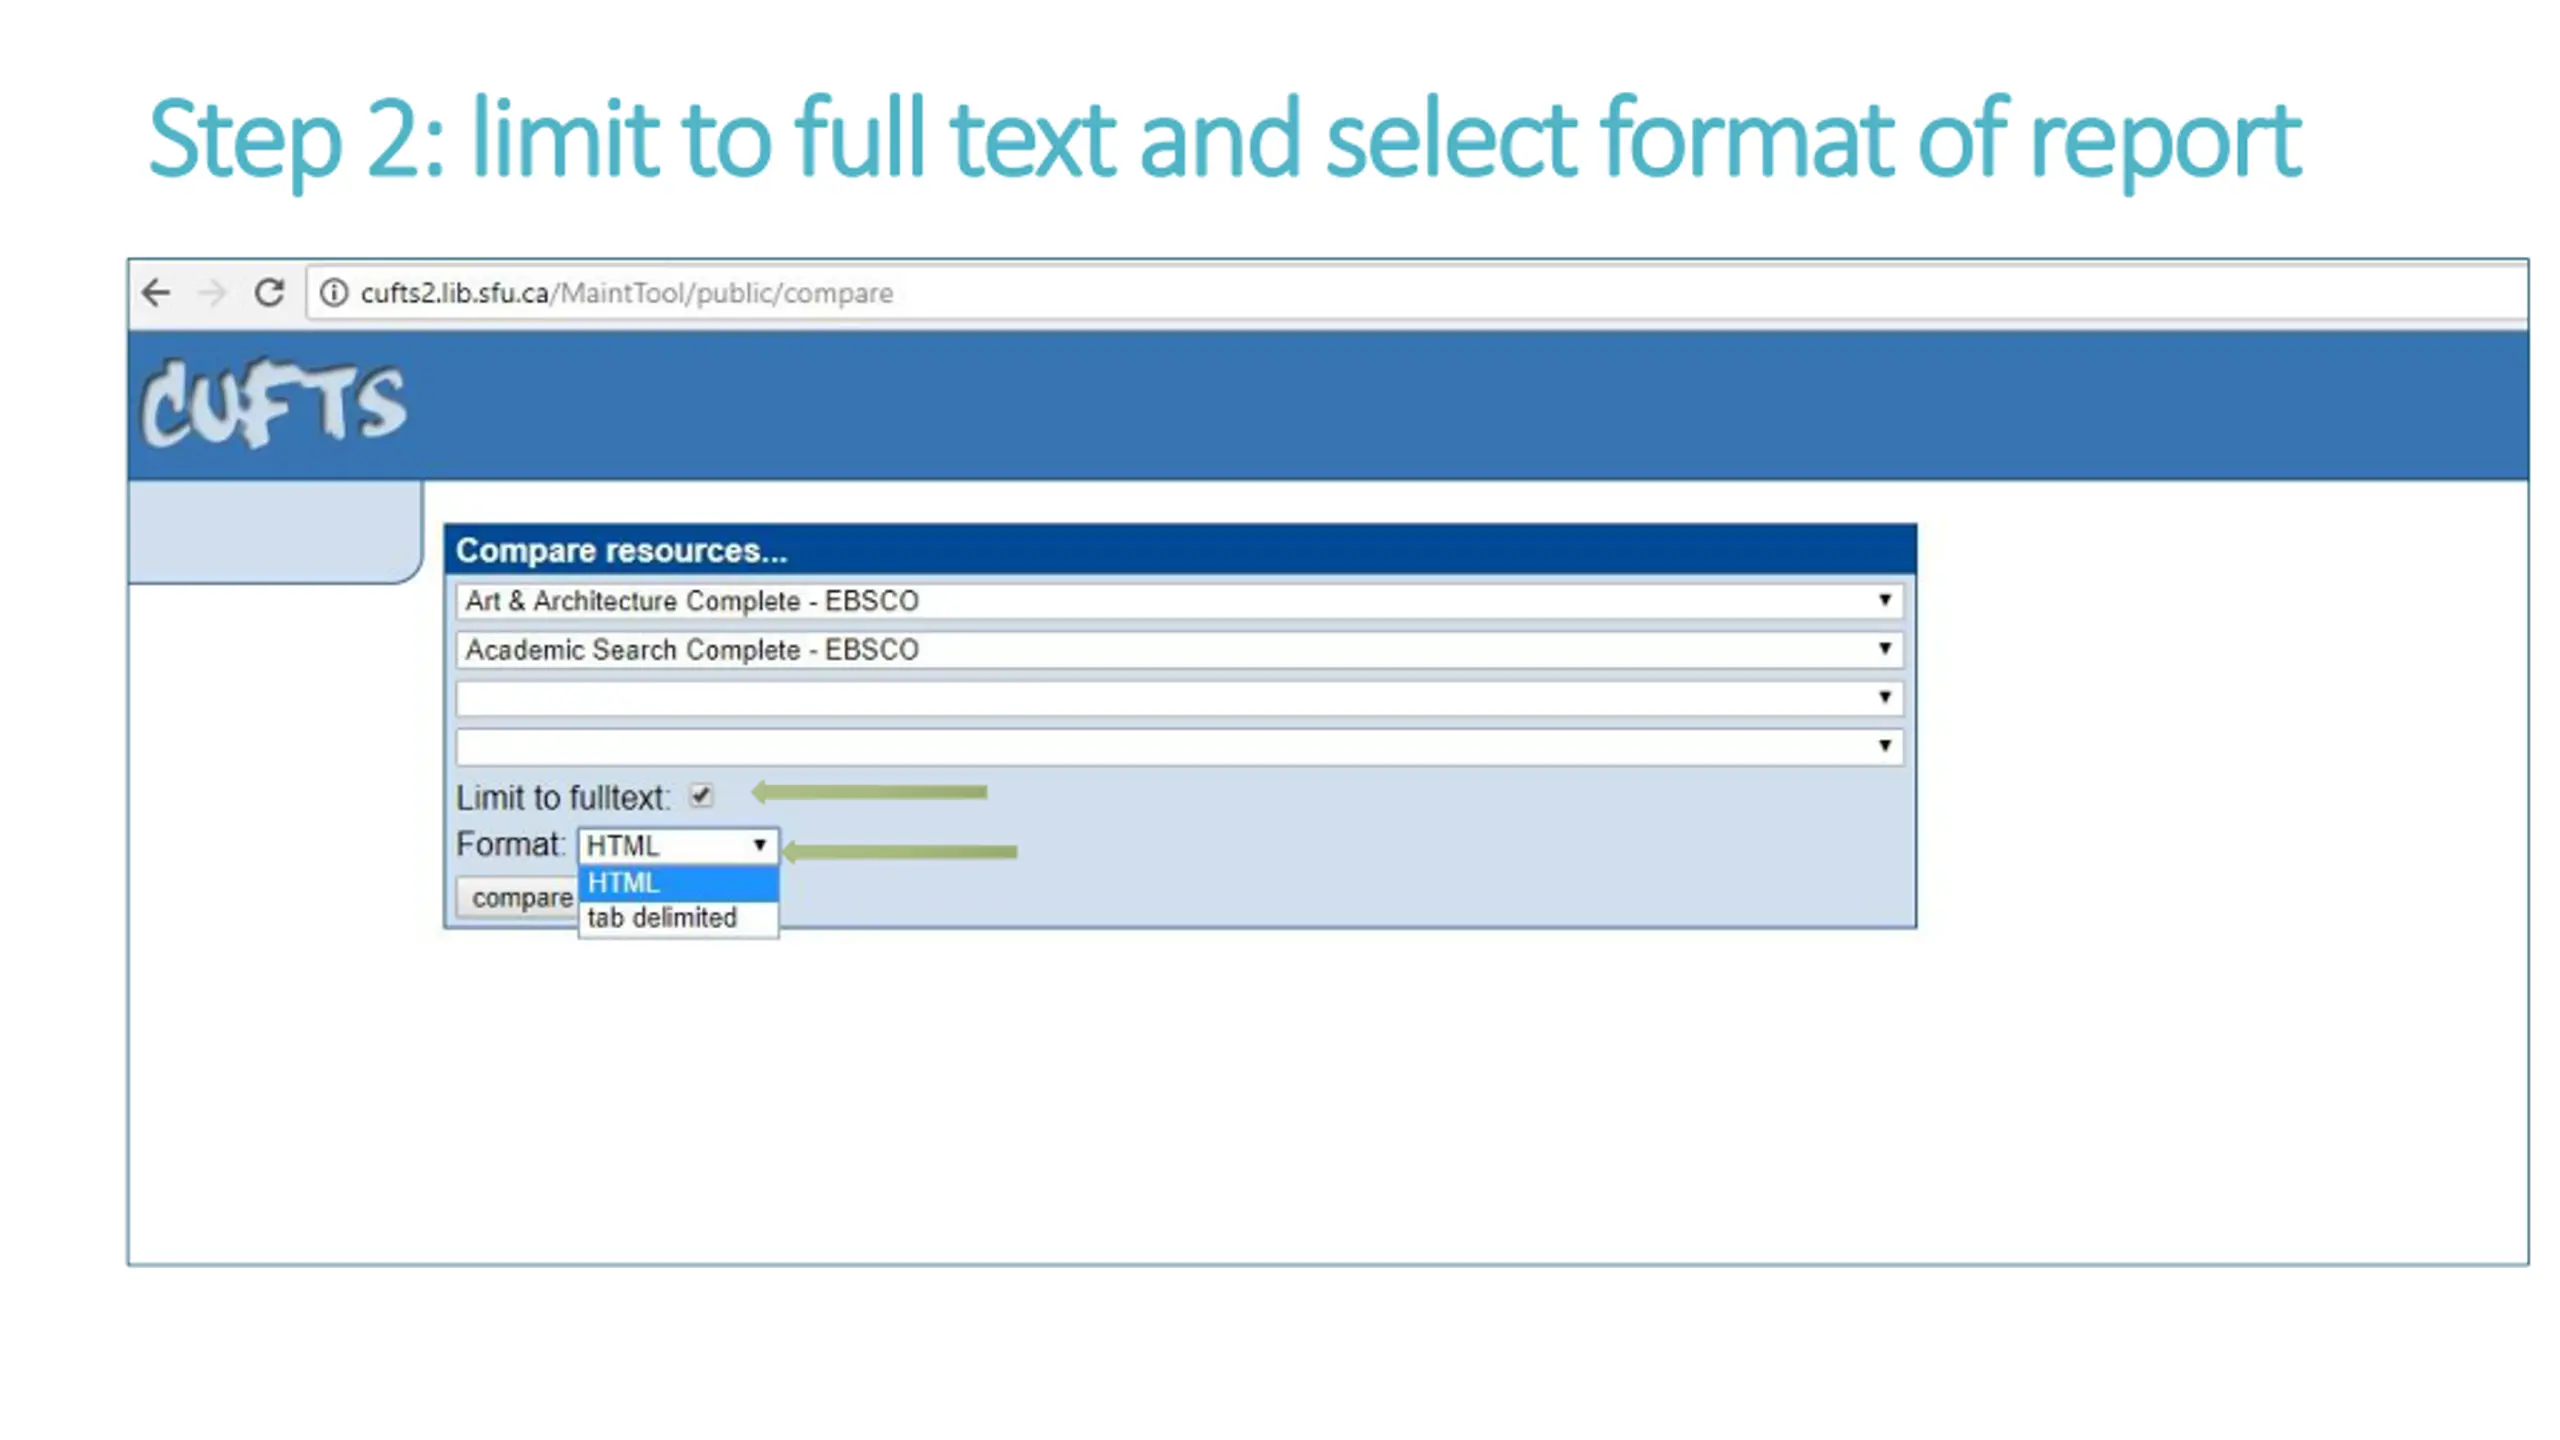This screenshot has width=2560, height=1440.
Task: Uncheck the Limit to fulltext checkbox
Action: pos(701,796)
